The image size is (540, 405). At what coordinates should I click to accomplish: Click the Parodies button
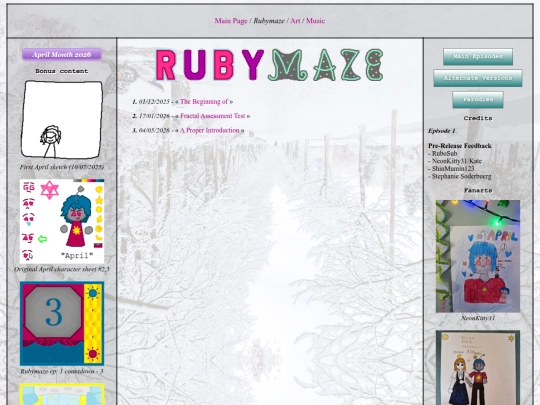478,99
